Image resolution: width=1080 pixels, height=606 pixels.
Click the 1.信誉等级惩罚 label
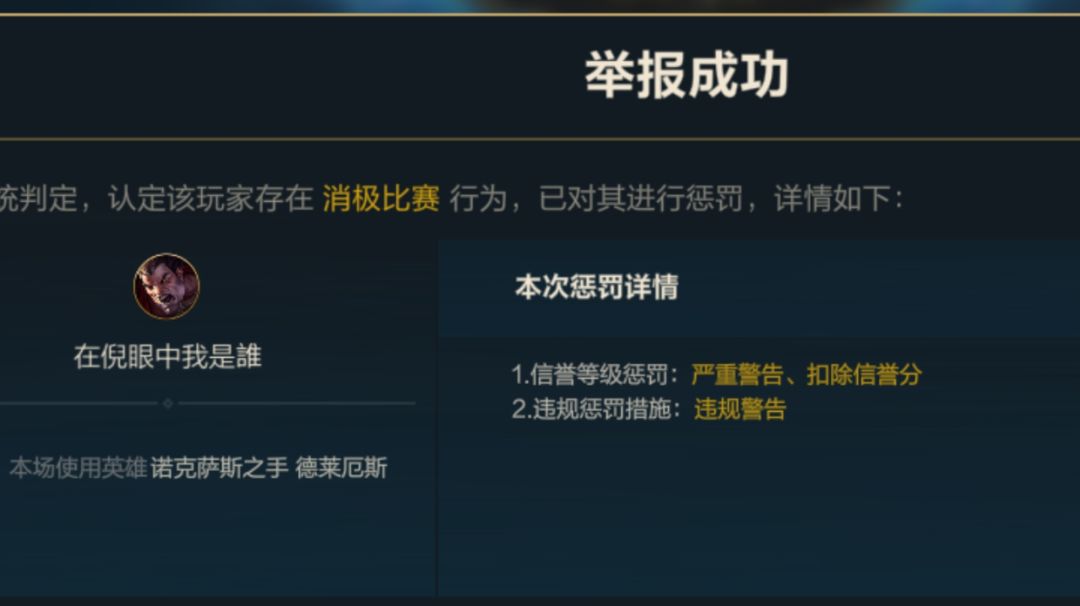coord(591,375)
